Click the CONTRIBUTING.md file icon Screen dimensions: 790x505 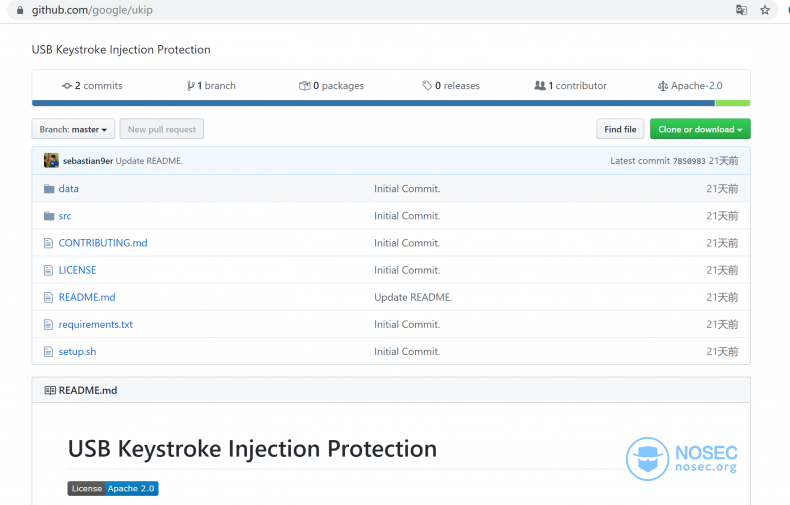pos(48,243)
